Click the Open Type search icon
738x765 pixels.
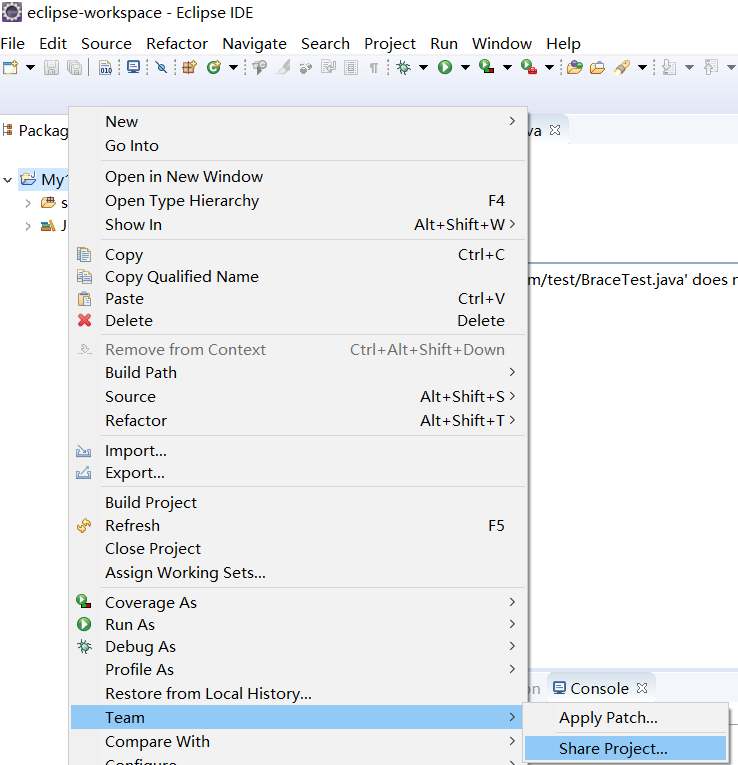(260, 67)
